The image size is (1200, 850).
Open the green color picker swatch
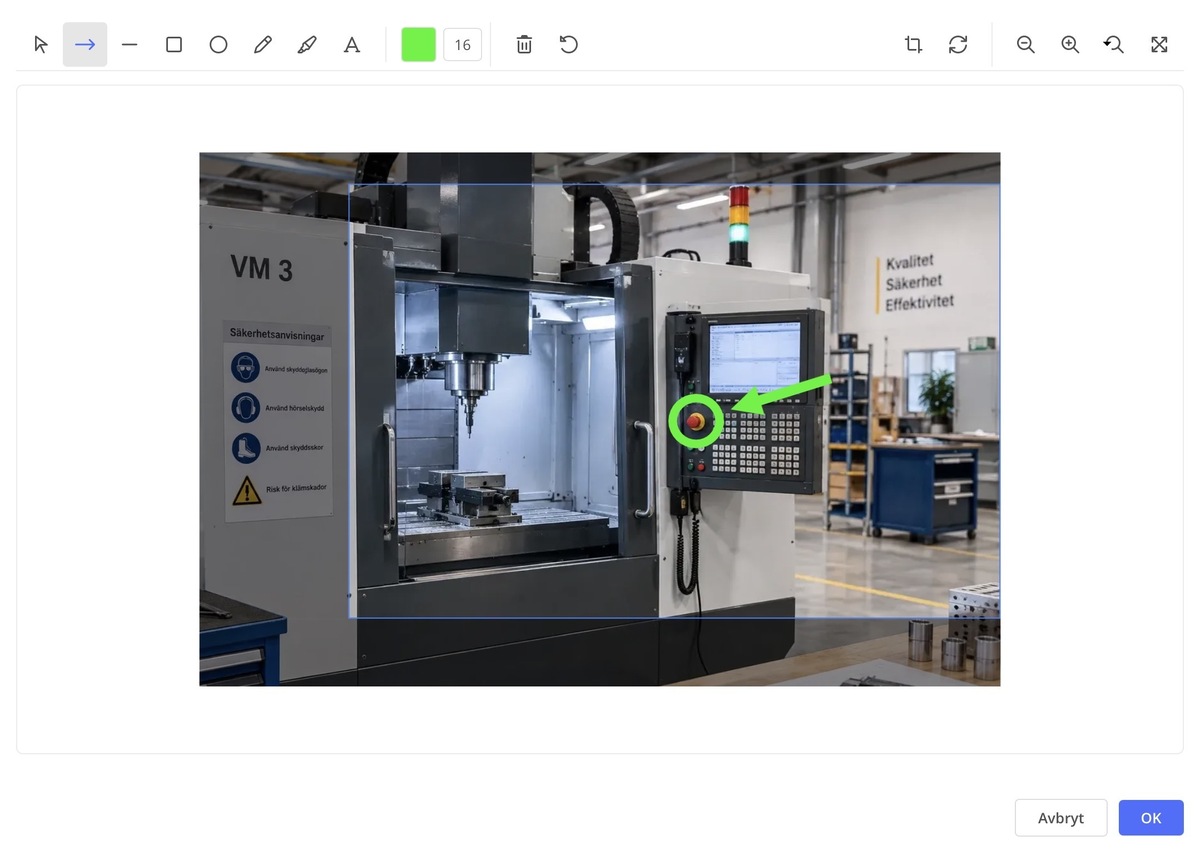coord(419,44)
